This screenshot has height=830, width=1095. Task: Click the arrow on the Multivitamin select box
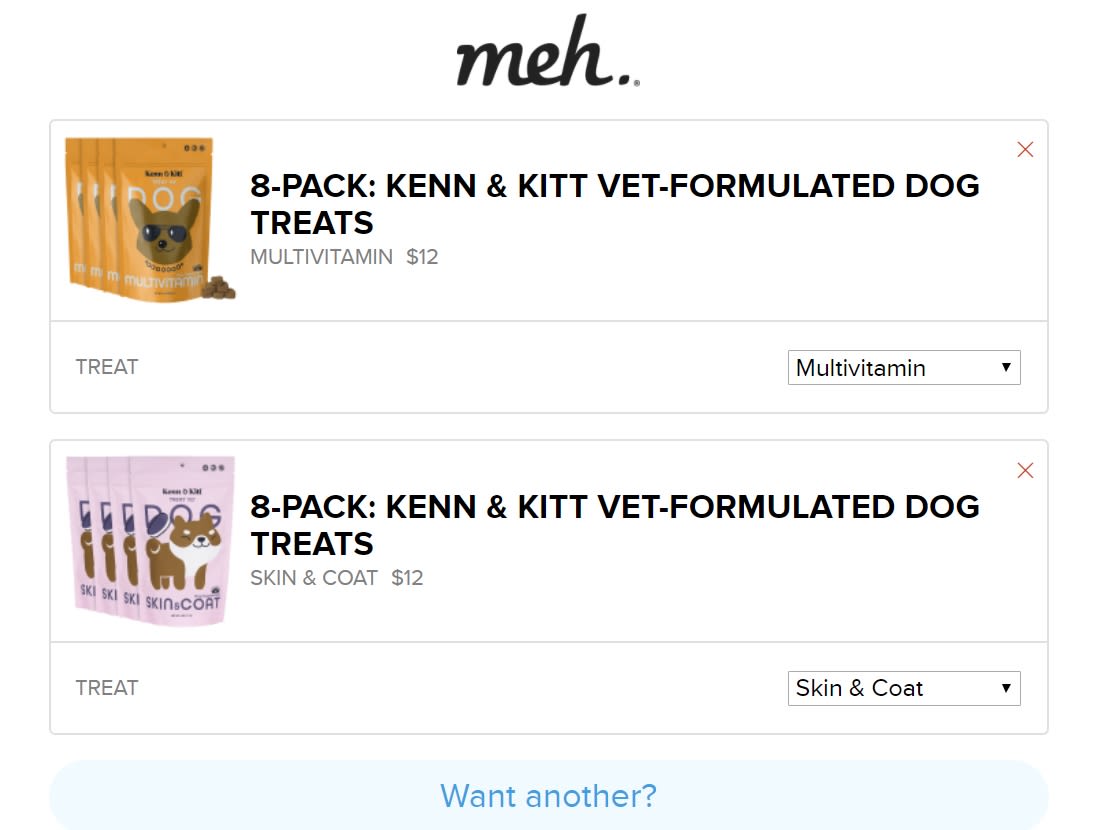click(1006, 368)
